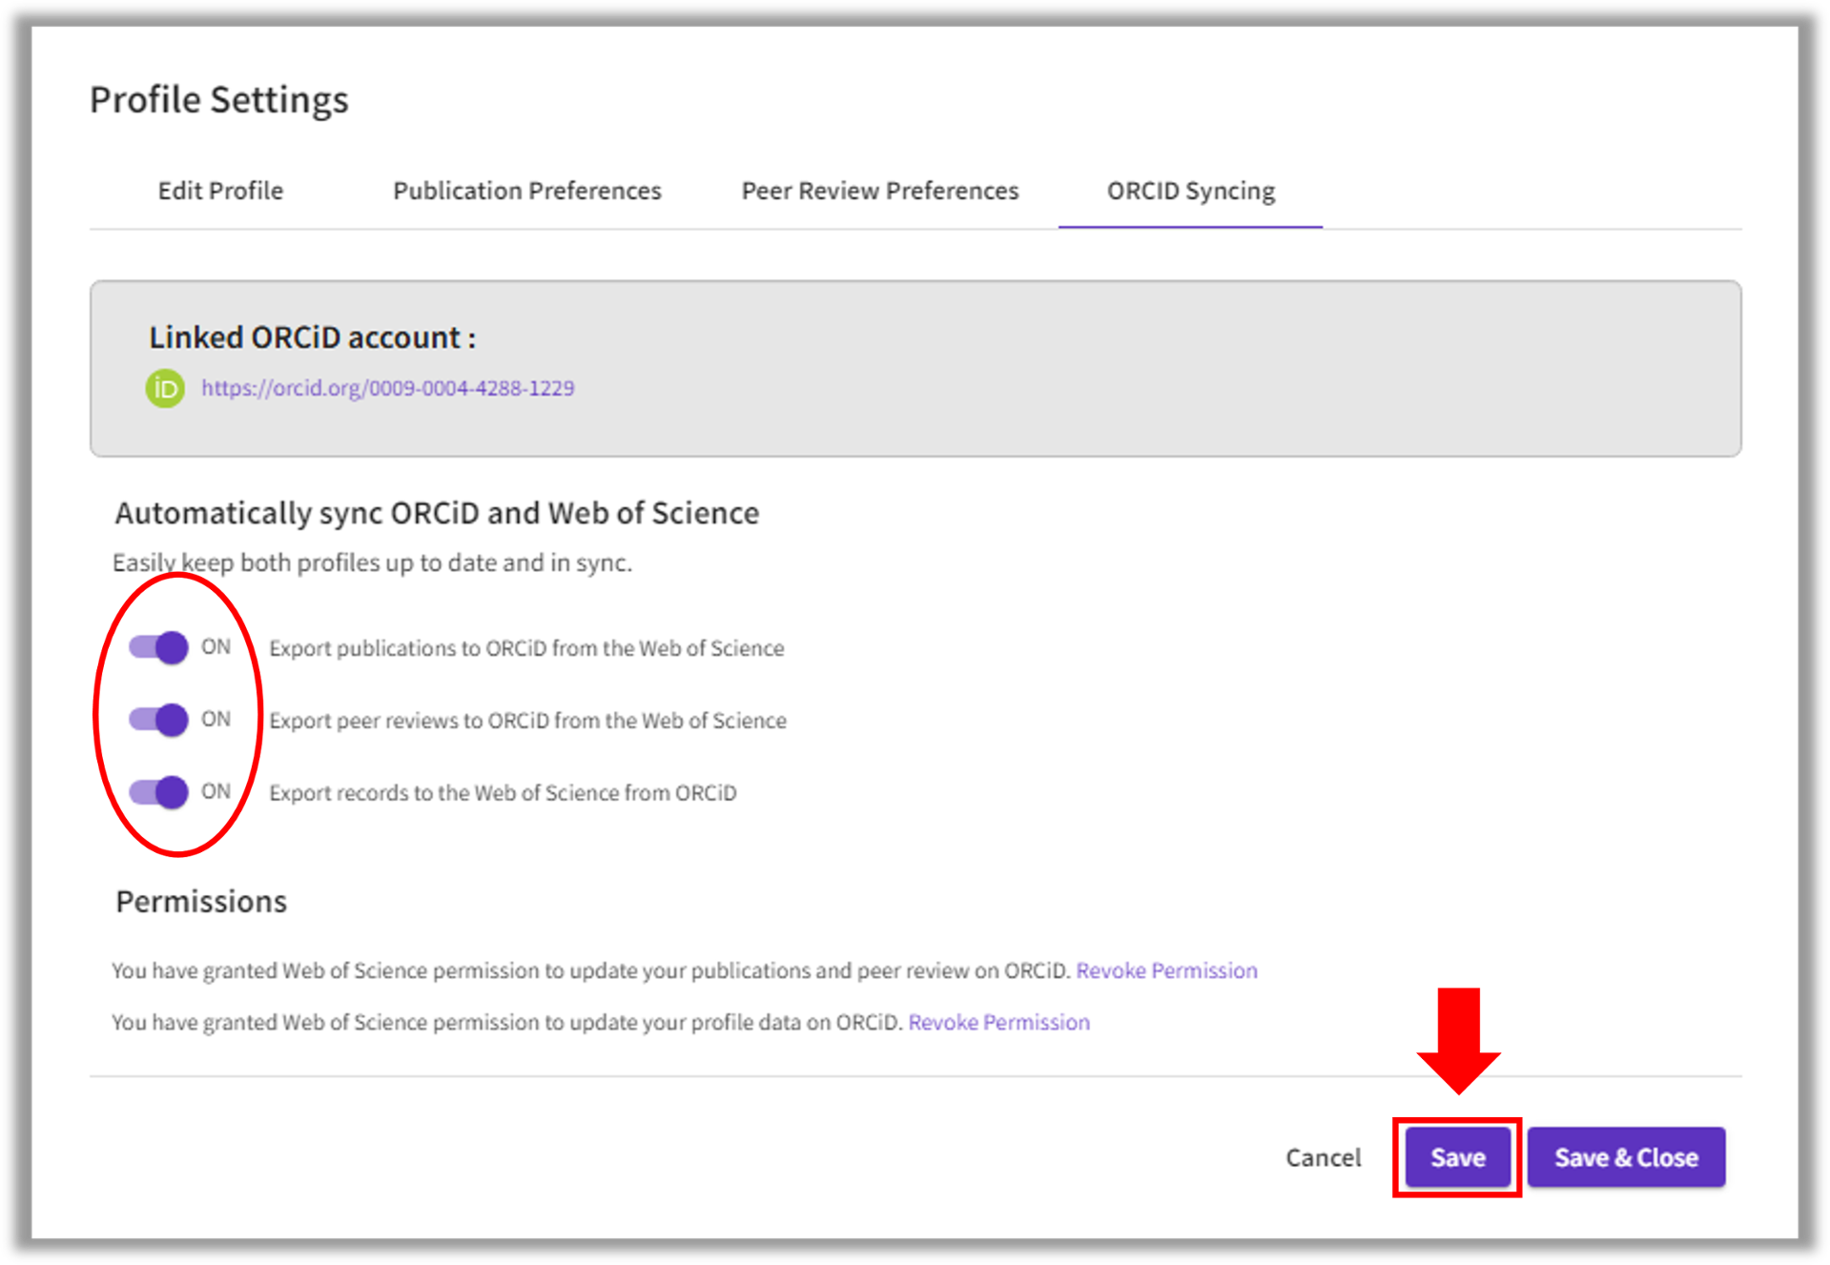Toggle Export peer reviews to ORCiD switch
The image size is (1830, 1265).
coord(159,720)
